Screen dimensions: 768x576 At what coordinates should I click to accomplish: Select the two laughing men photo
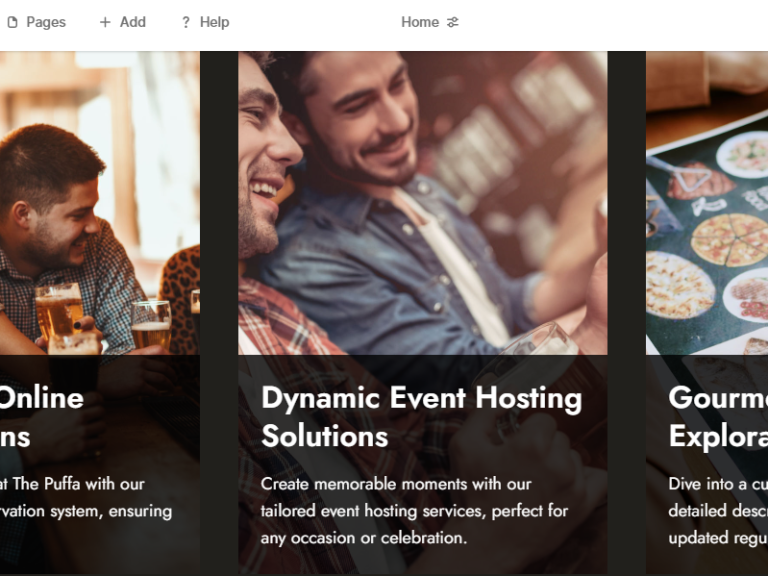pos(422,200)
